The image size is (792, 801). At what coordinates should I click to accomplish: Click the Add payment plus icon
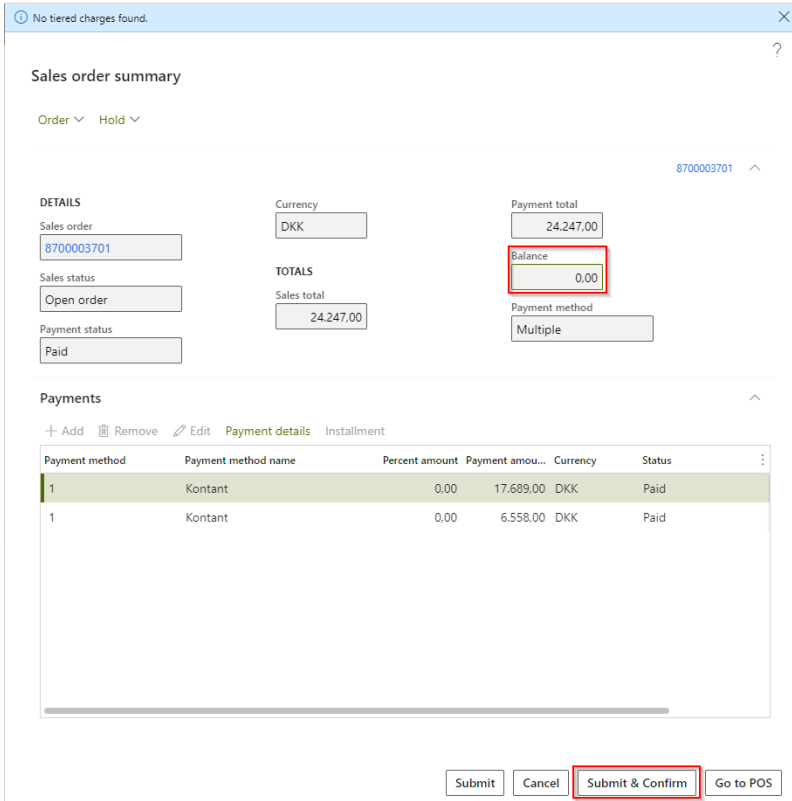point(51,431)
